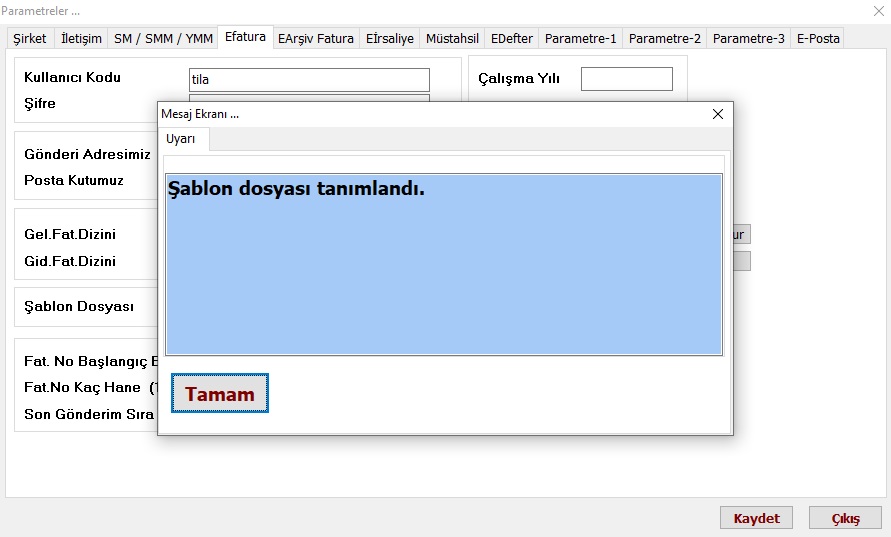Click the Kullanıcı Kodu input field
Screen dimensions: 891x537
[x=309, y=80]
